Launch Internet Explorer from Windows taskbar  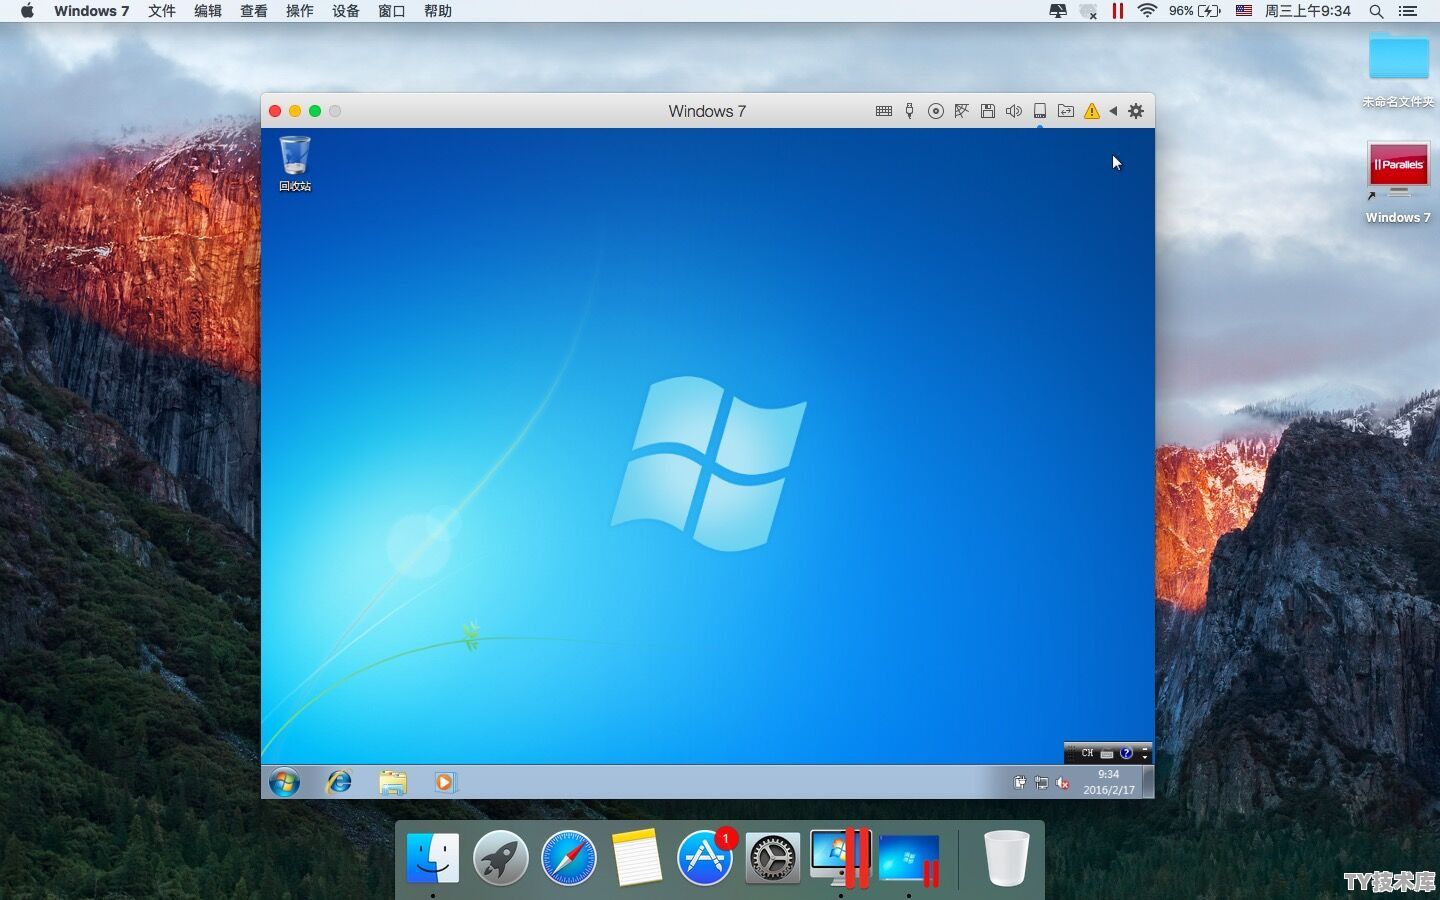[339, 782]
